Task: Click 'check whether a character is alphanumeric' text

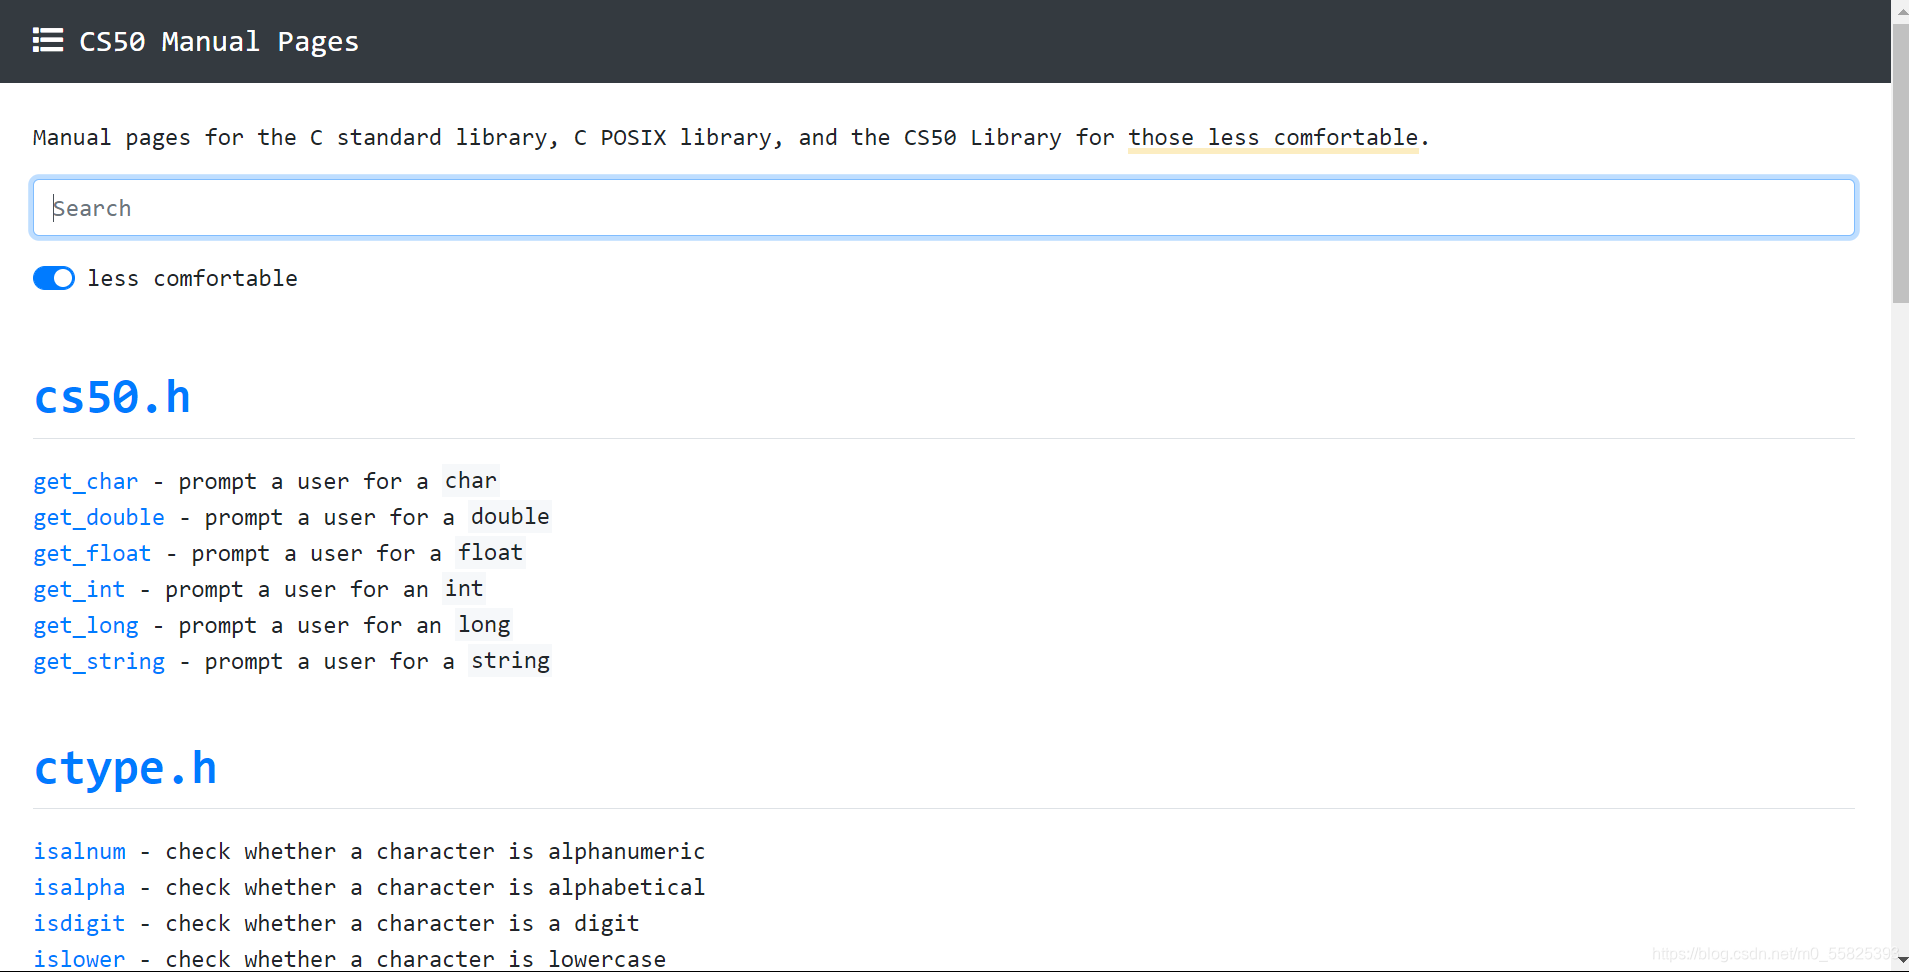Action: pyautogui.click(x=435, y=851)
